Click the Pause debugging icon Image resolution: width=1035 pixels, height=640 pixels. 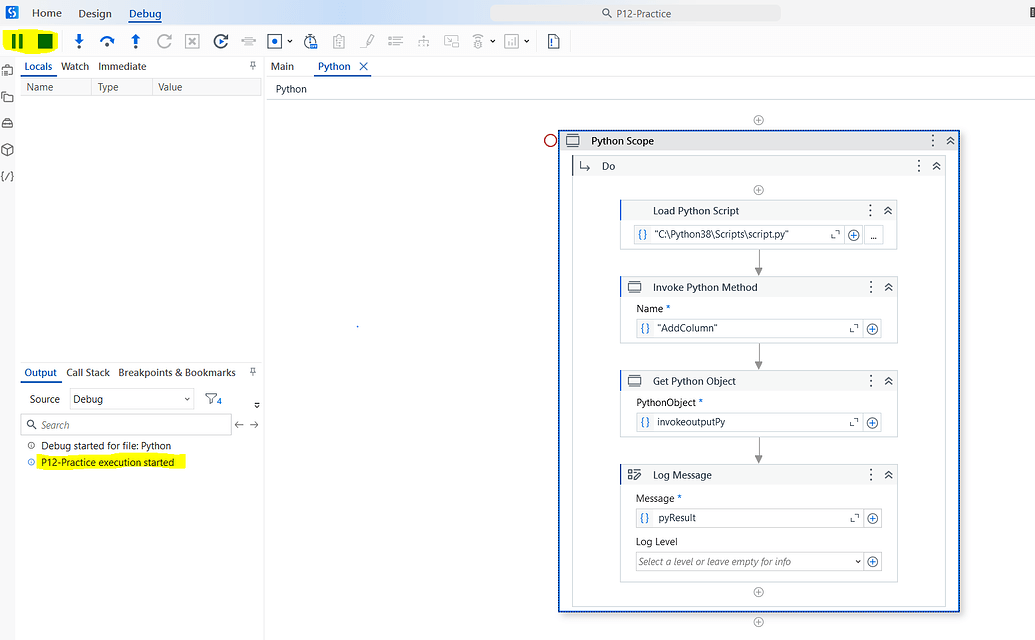(x=17, y=41)
